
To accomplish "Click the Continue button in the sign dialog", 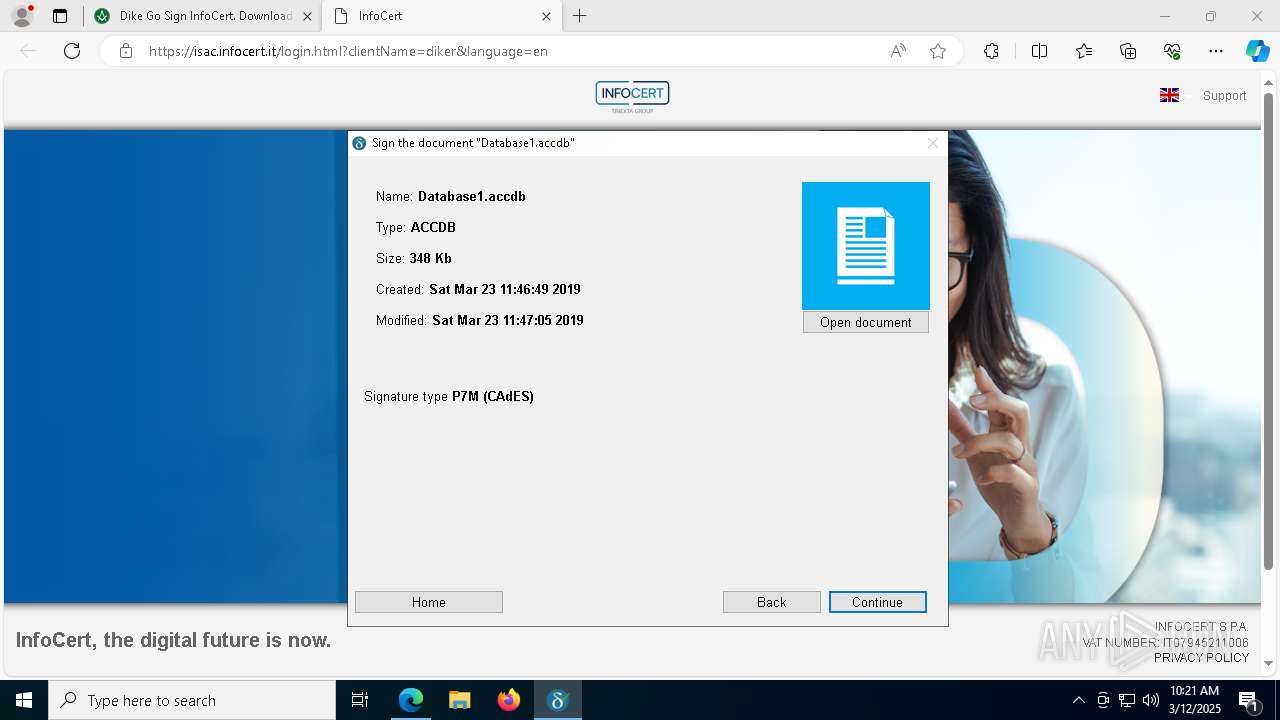I will 877,602.
